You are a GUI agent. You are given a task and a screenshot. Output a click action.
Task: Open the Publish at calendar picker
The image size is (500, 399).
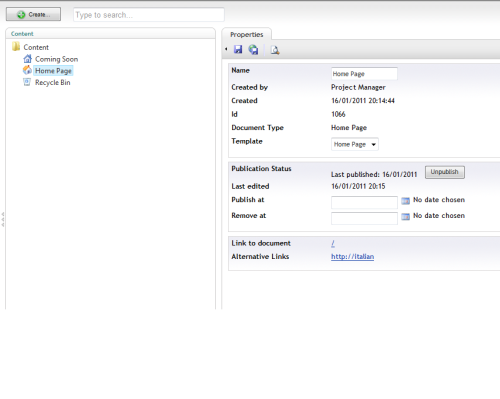[405, 201]
